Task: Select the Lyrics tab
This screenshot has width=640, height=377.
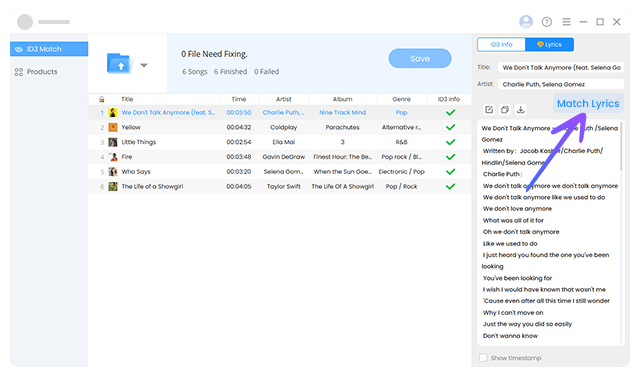Action: click(549, 44)
